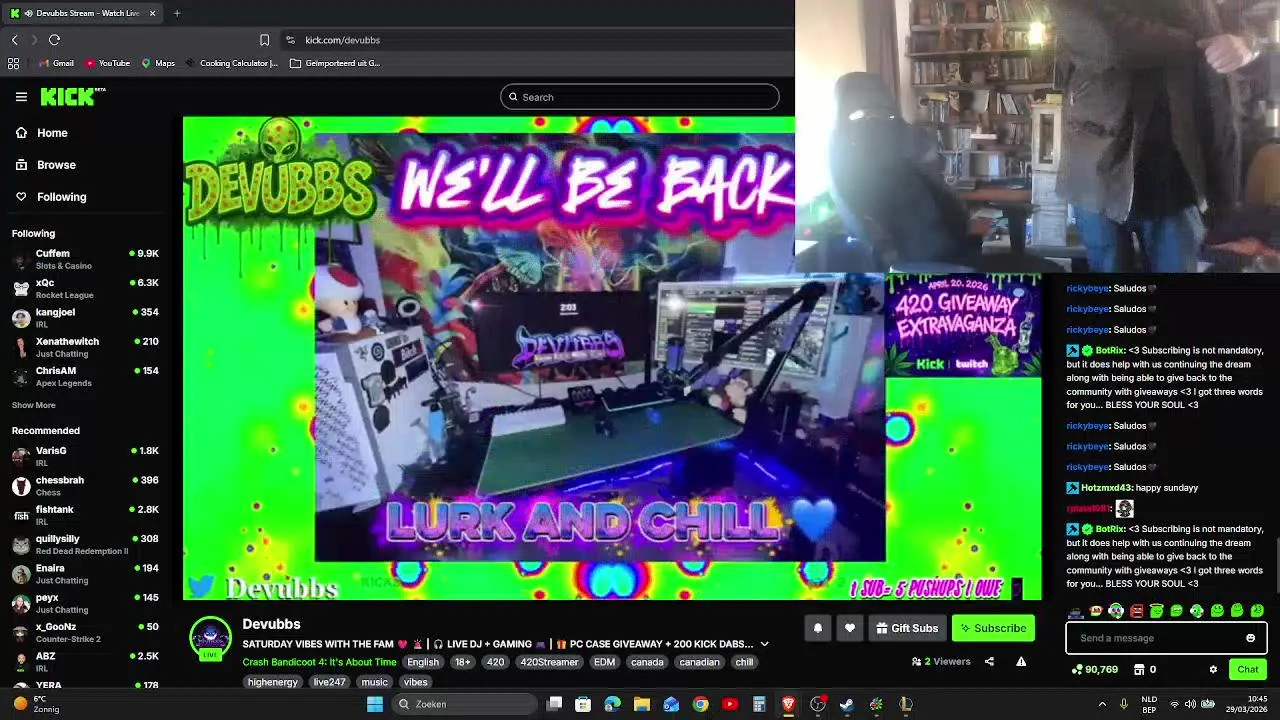Open the chat shop icon
Viewport: 1280px width, 720px height.
(1138, 669)
